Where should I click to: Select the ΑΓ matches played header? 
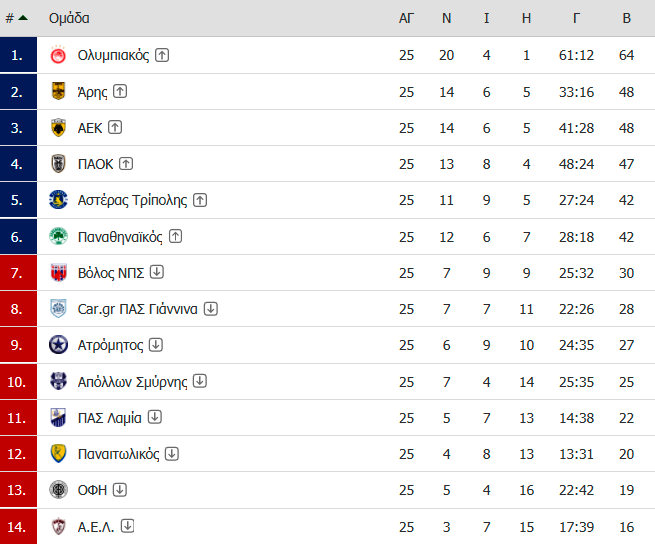pyautogui.click(x=406, y=18)
